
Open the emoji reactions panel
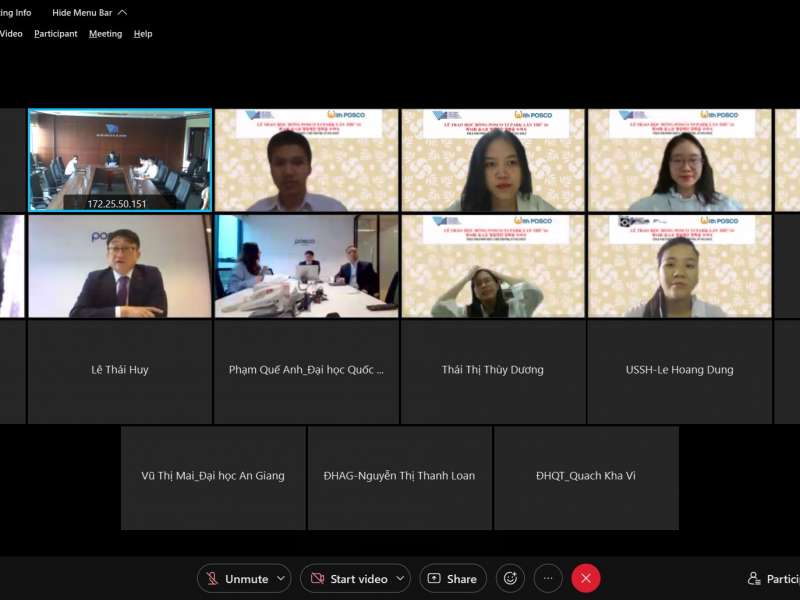click(510, 578)
